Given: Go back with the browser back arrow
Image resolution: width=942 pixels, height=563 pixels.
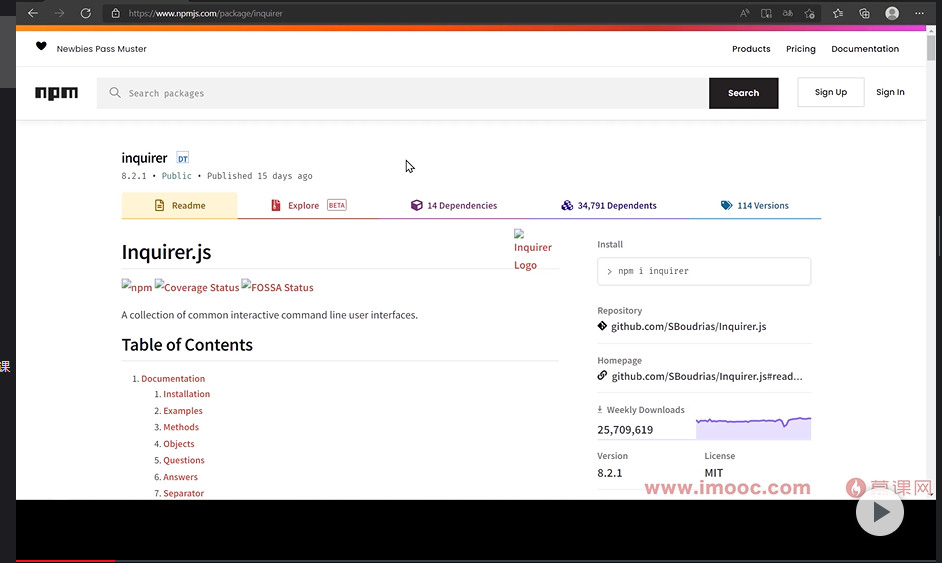Looking at the screenshot, I should coord(33,13).
